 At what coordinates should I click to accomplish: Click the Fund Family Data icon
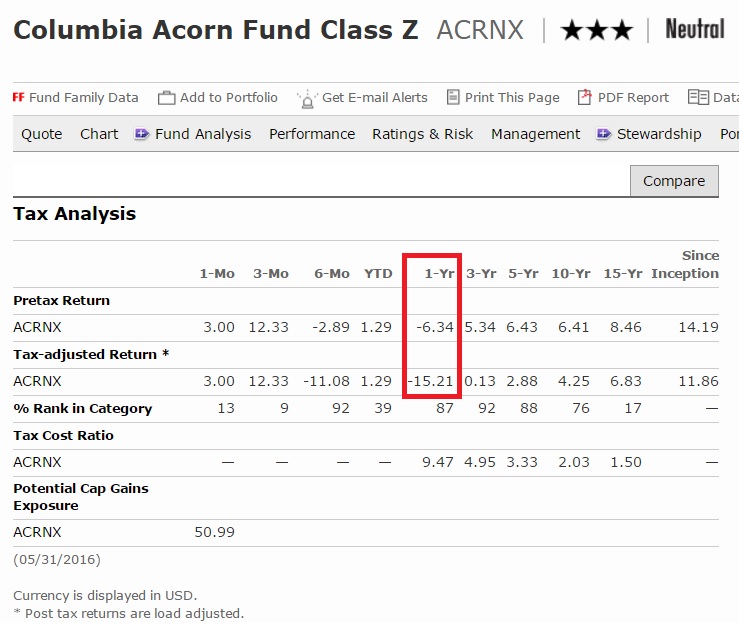coord(18,97)
